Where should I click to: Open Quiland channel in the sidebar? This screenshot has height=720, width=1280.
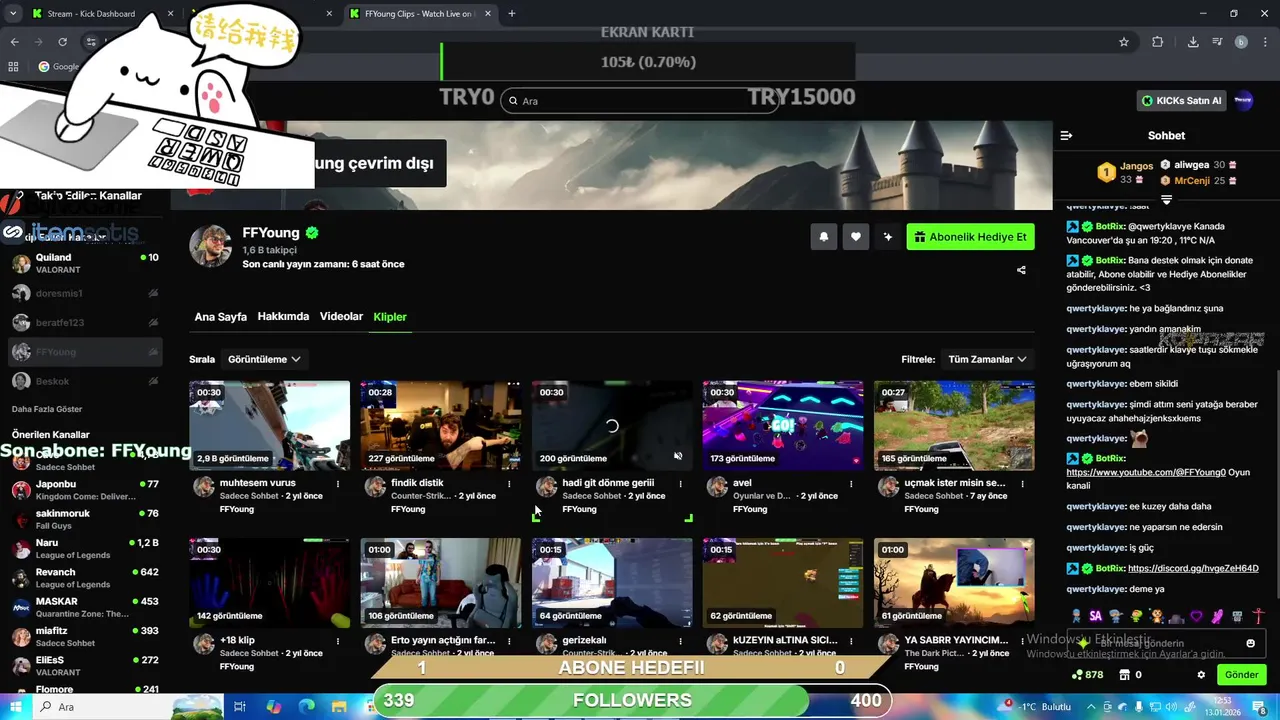point(85,263)
